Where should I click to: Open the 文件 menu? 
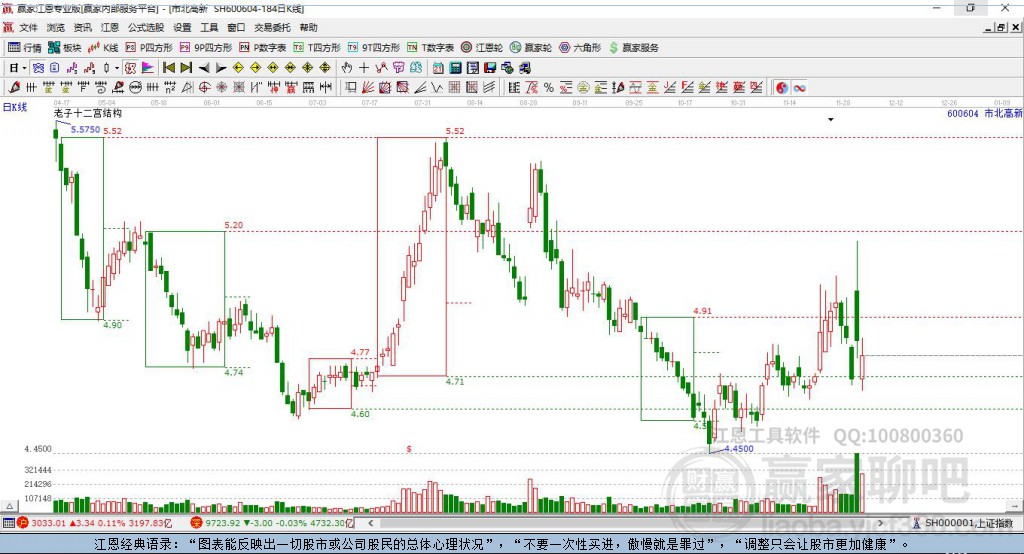tap(28, 27)
